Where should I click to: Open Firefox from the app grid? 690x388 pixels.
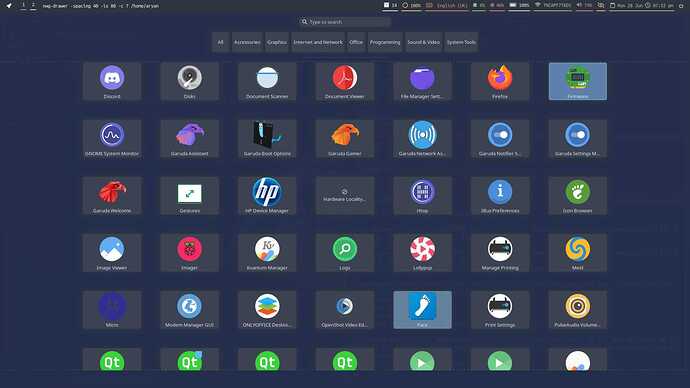(x=499, y=81)
